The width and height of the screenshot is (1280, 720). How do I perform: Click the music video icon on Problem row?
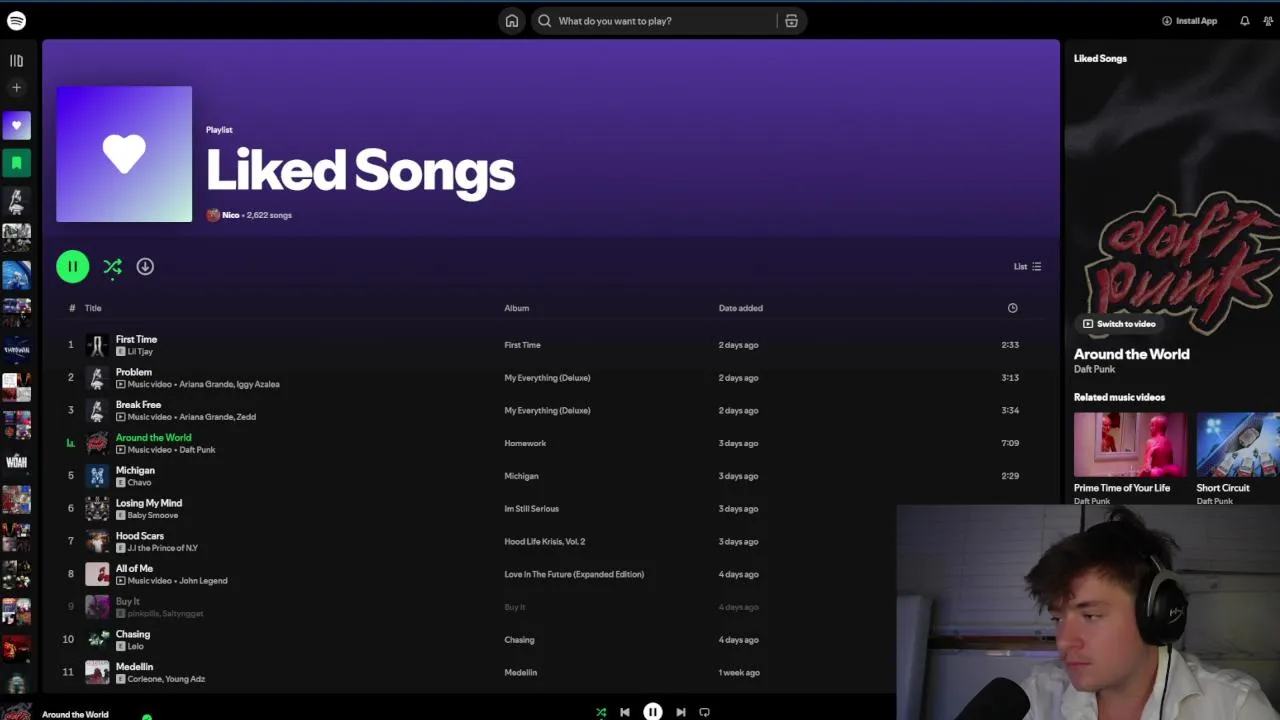click(121, 384)
